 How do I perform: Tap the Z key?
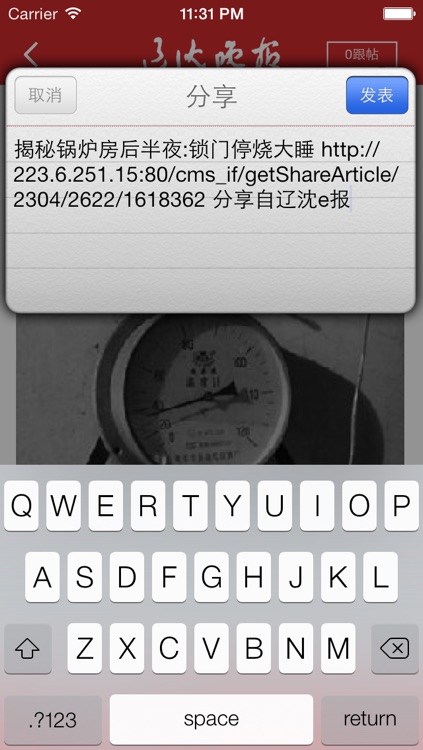[85, 649]
